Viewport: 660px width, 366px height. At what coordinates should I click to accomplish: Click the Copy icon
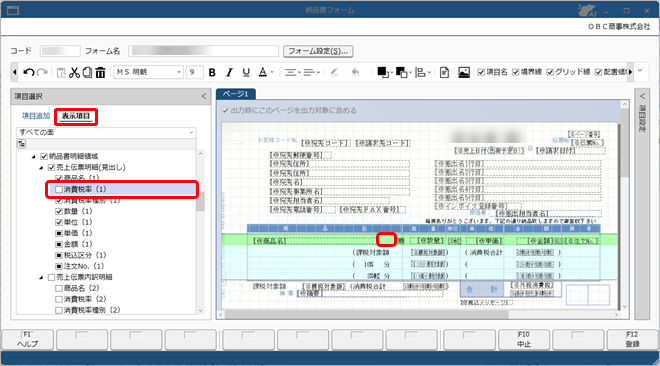(87, 72)
